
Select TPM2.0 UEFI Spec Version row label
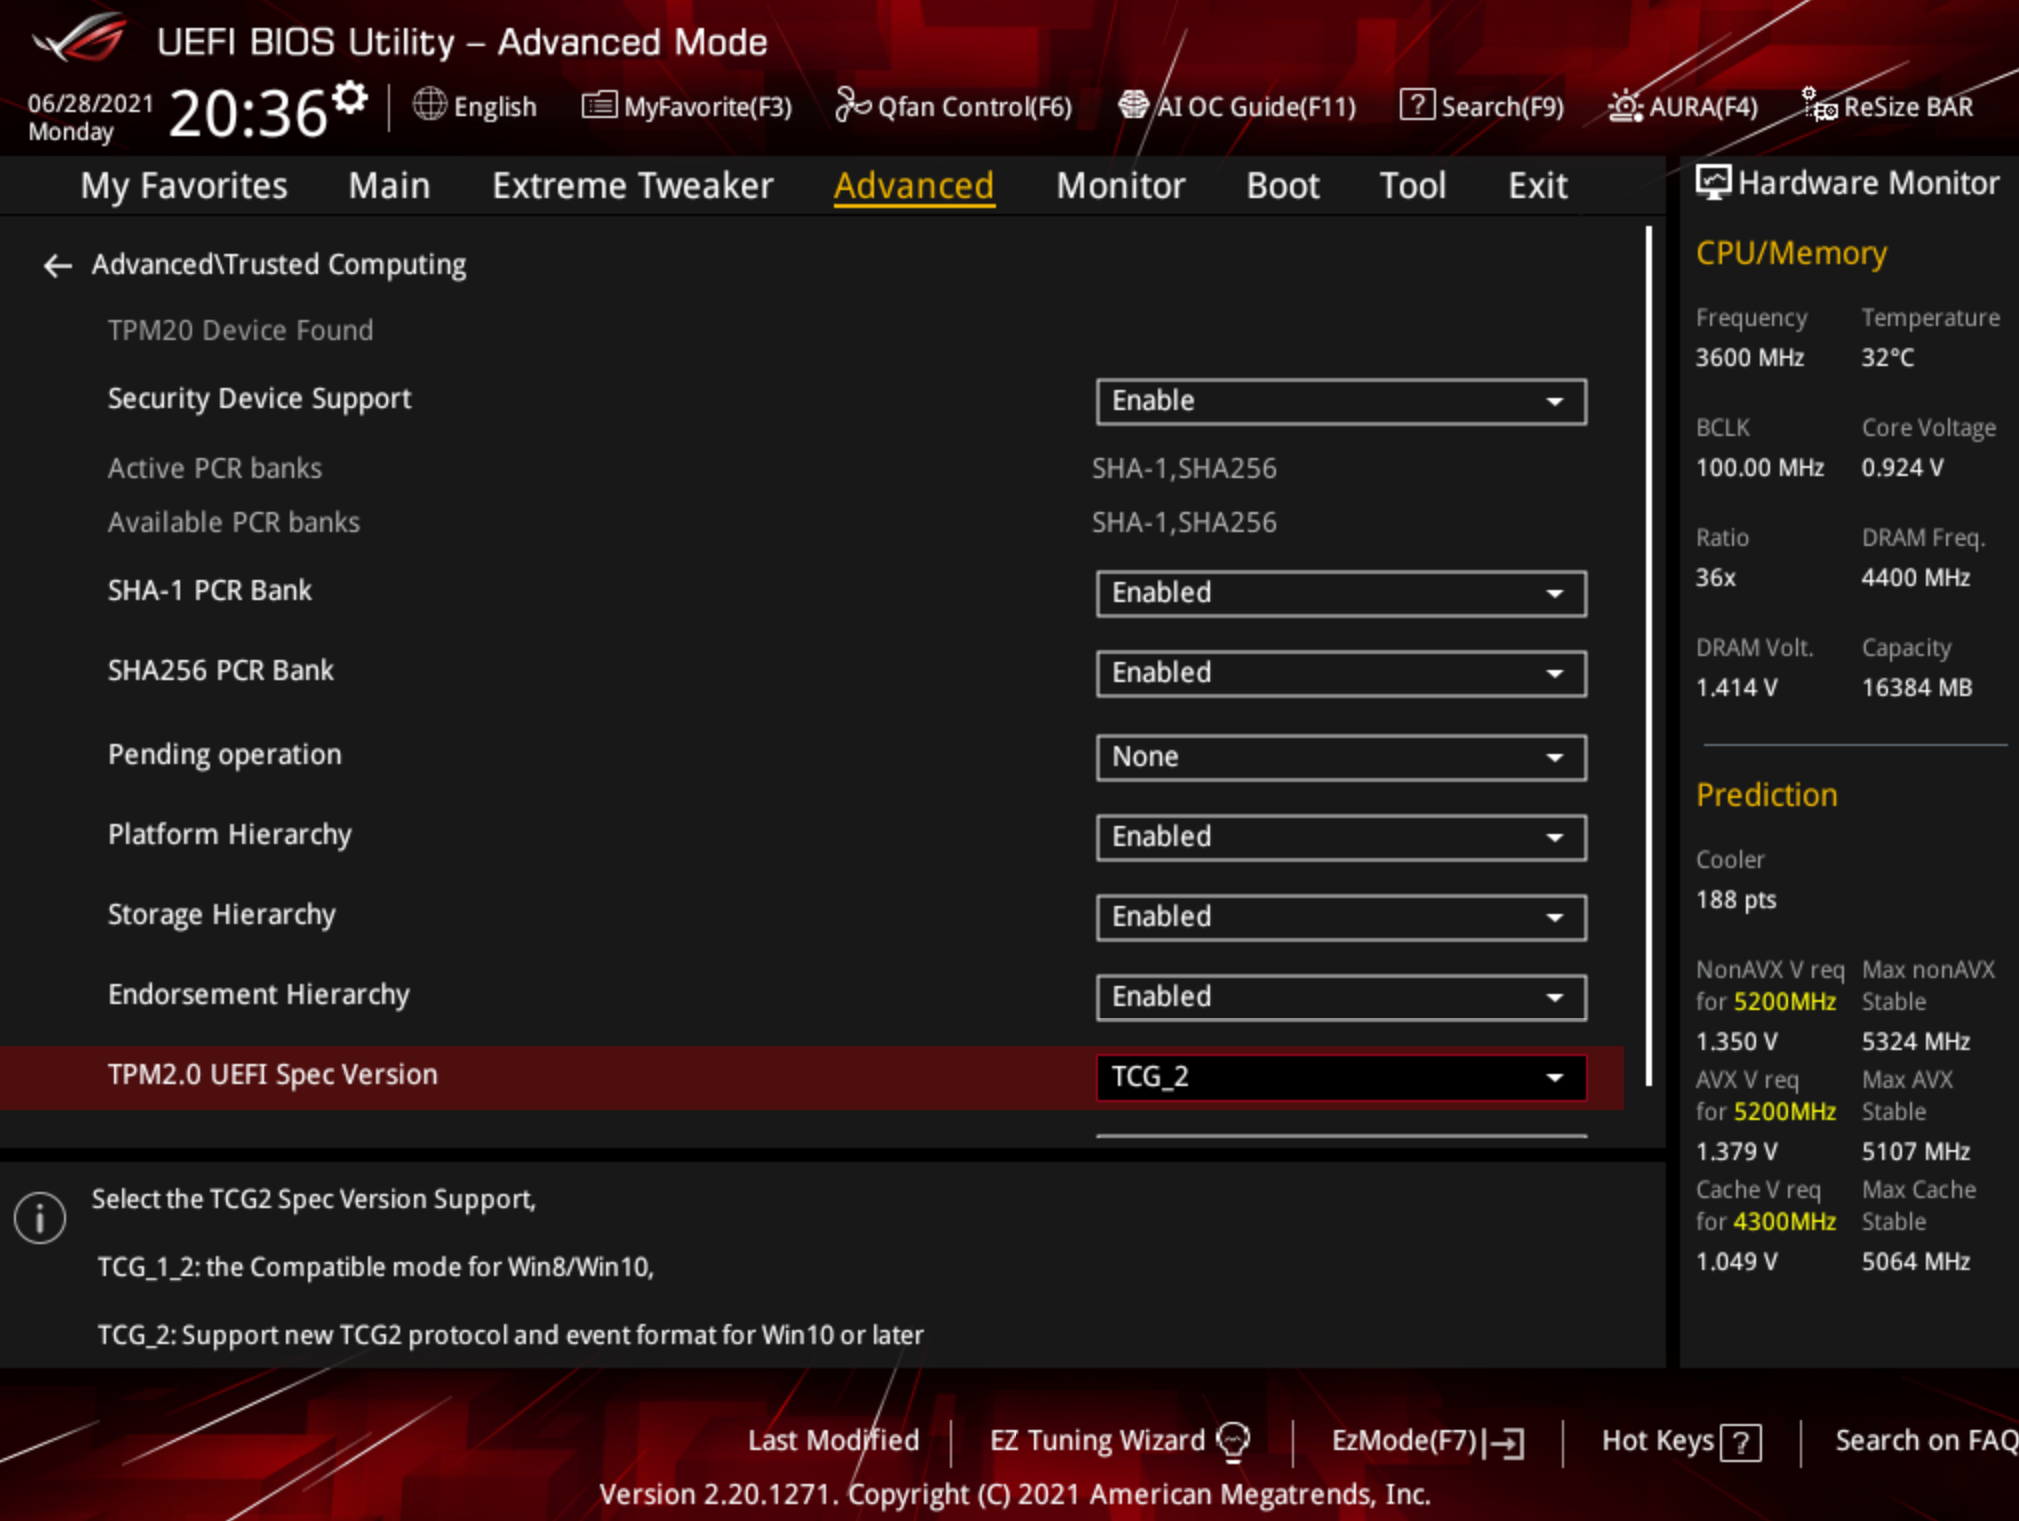272,1075
